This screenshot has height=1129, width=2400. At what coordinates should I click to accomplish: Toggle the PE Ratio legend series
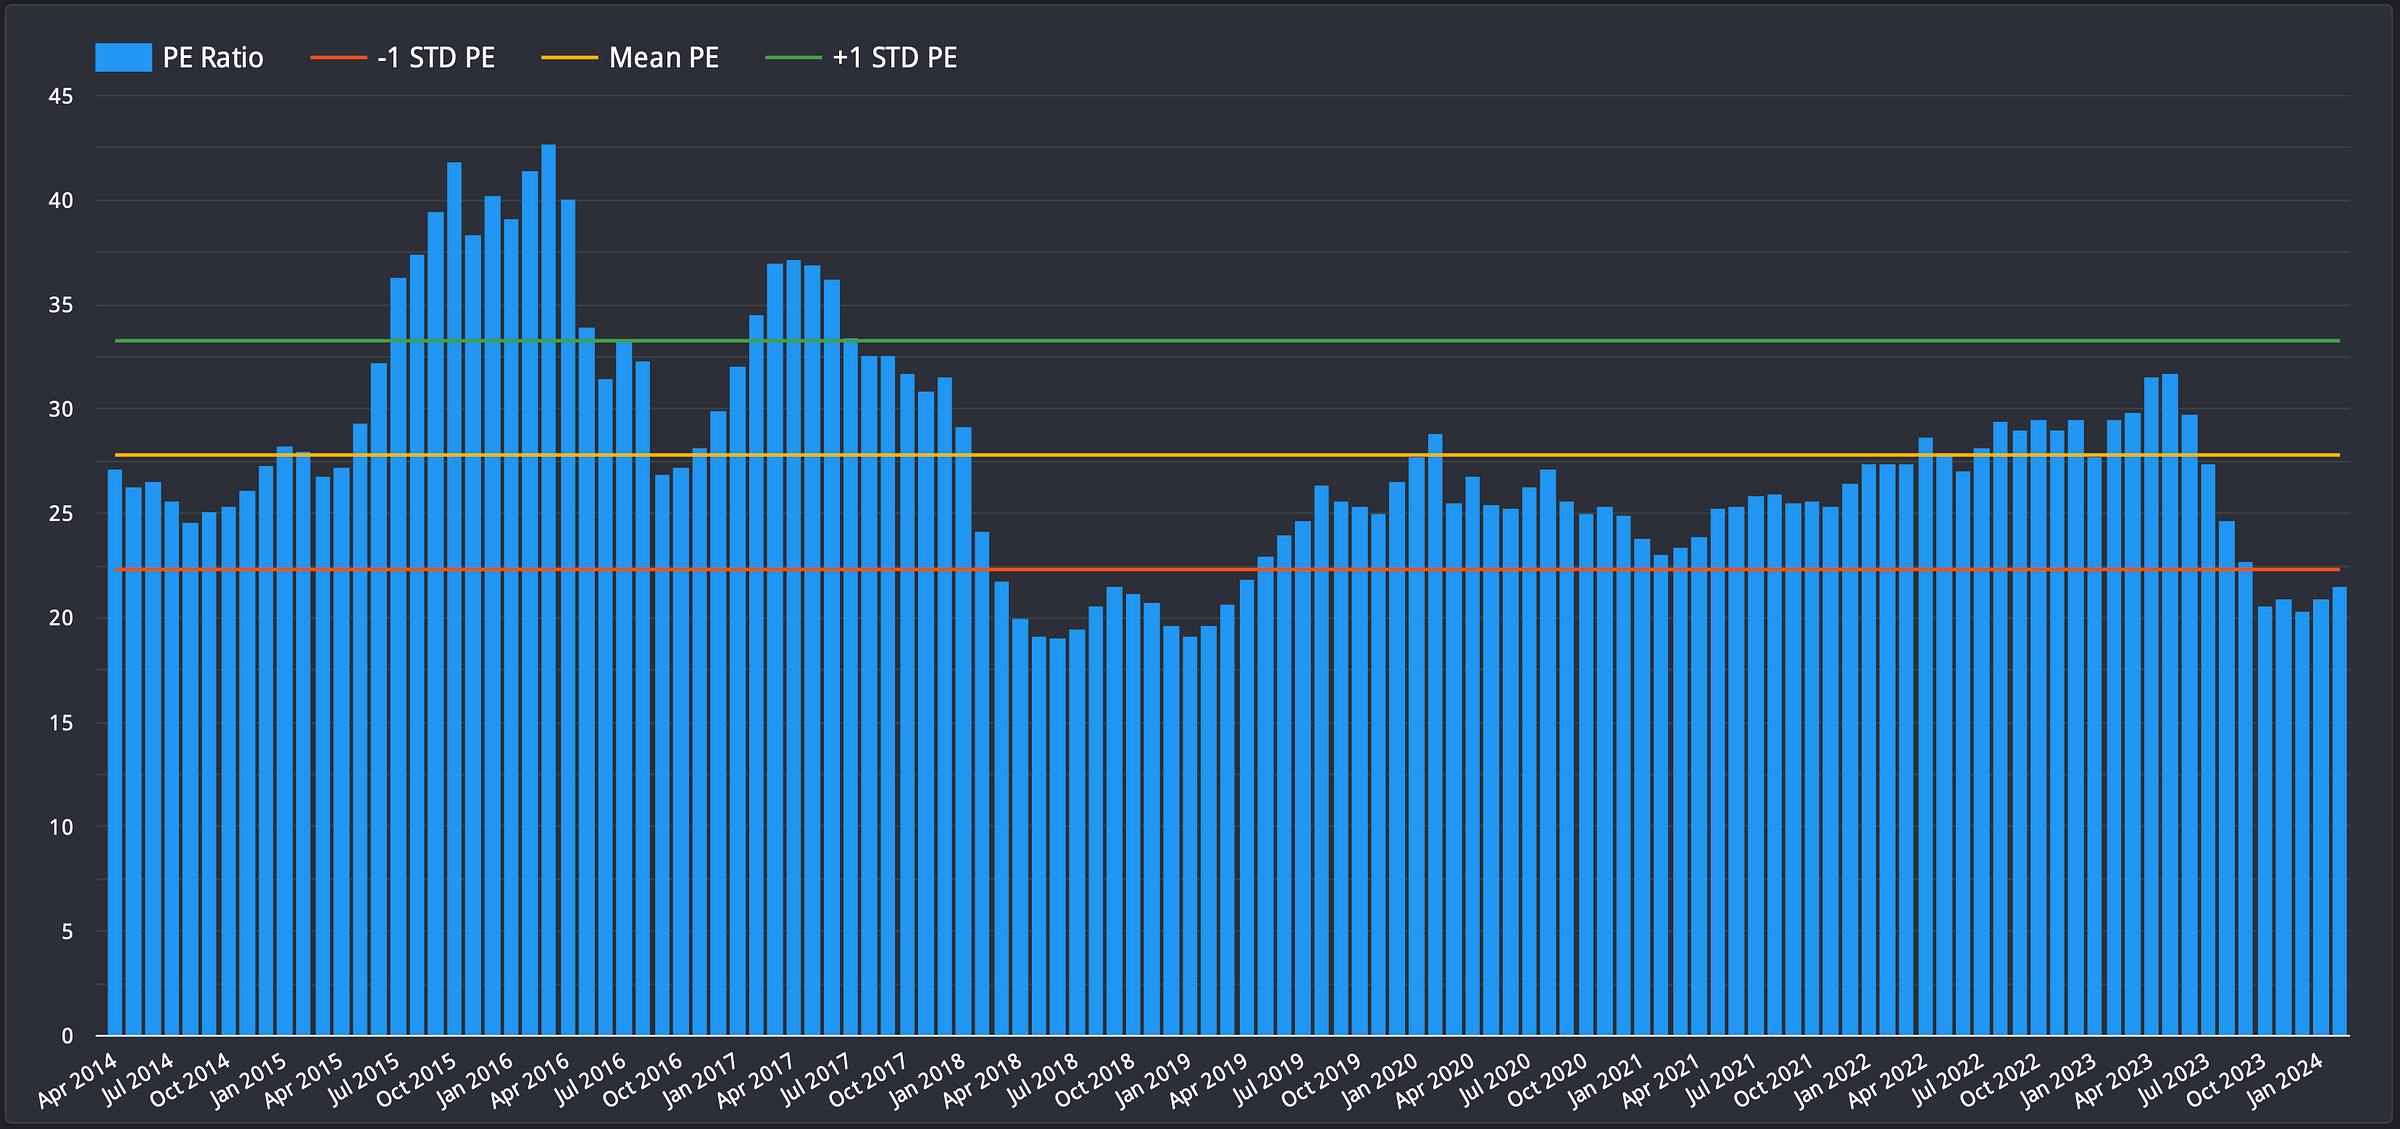pyautogui.click(x=212, y=58)
